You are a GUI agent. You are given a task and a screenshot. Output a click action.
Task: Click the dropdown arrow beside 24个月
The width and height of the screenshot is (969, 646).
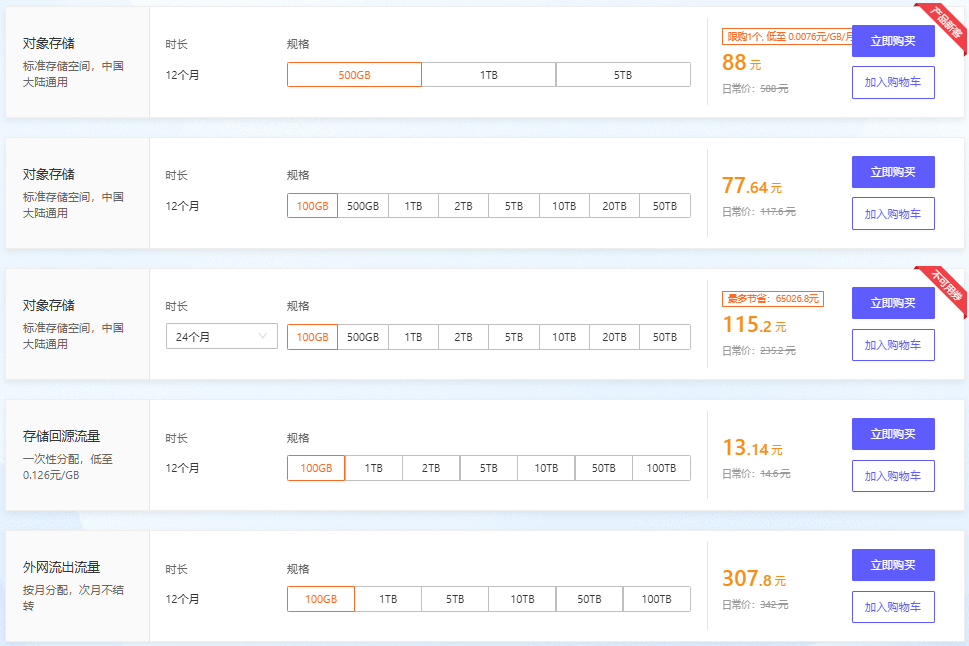265,337
